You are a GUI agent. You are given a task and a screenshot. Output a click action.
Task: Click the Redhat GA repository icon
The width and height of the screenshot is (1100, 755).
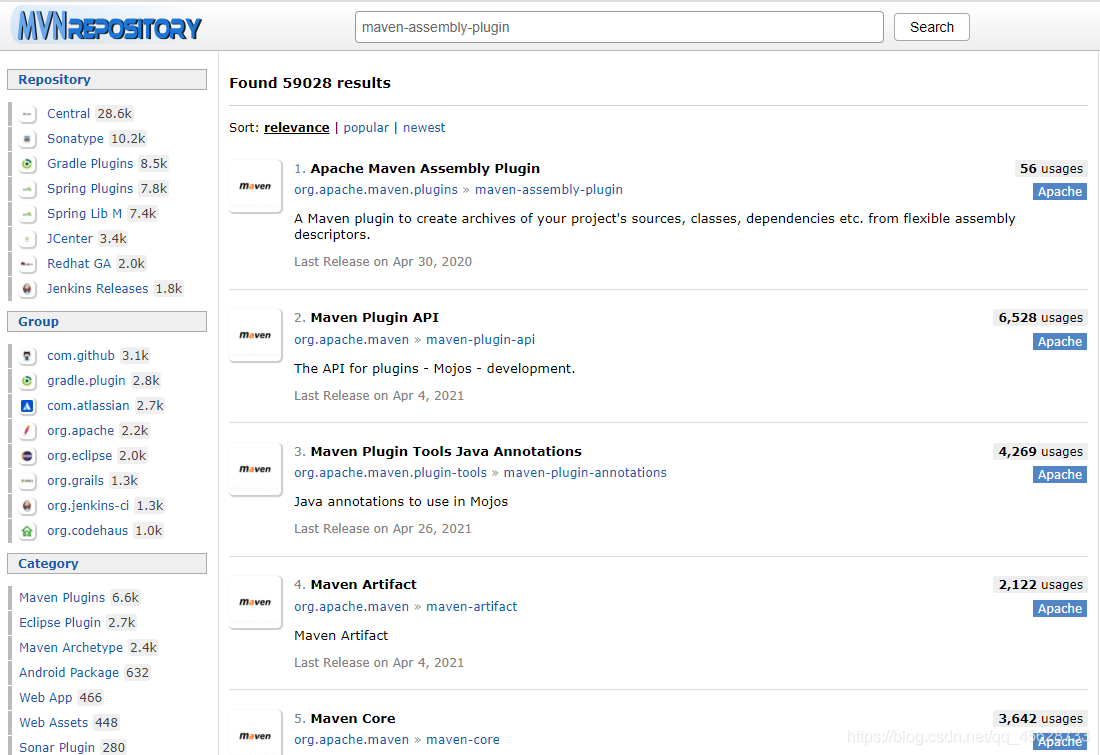(x=27, y=264)
